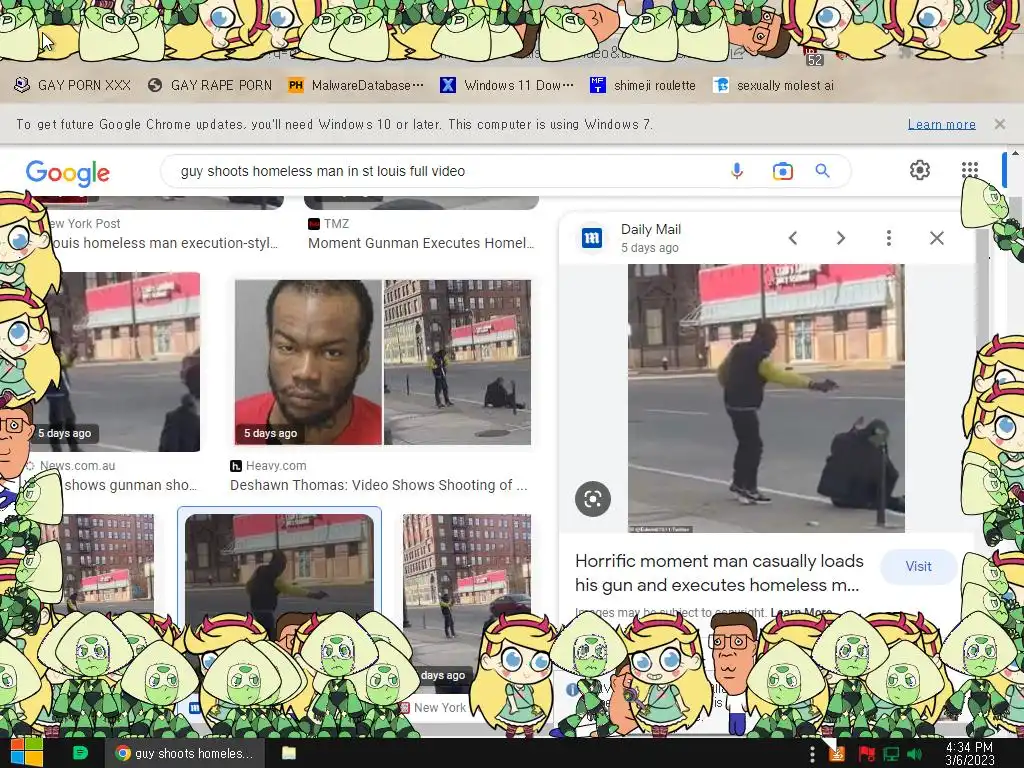
Task: Open the network tray icon
Action: (x=891, y=755)
